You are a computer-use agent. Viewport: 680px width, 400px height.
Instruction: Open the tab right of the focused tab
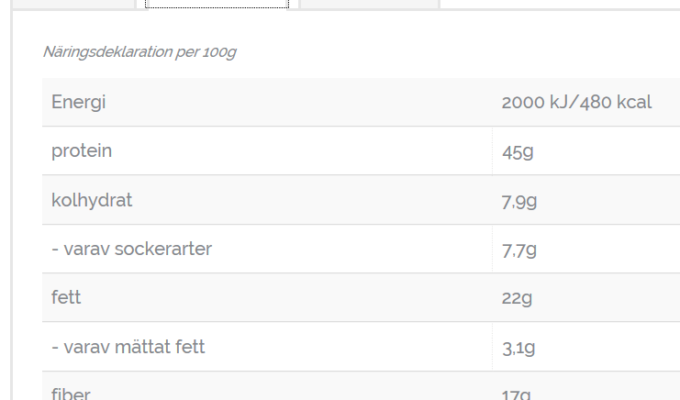point(369,4)
